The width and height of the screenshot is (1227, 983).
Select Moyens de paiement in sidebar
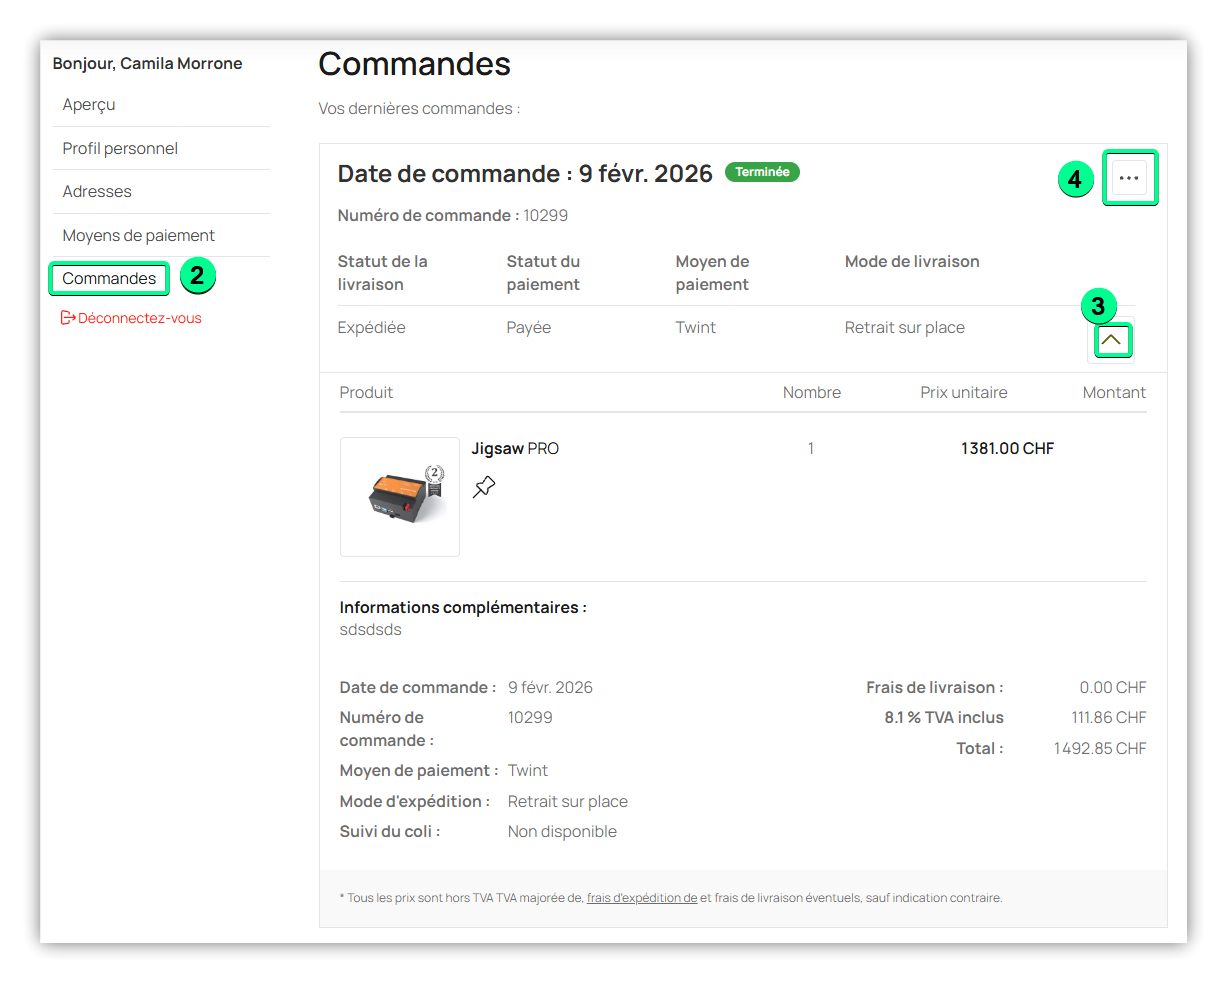(x=139, y=236)
